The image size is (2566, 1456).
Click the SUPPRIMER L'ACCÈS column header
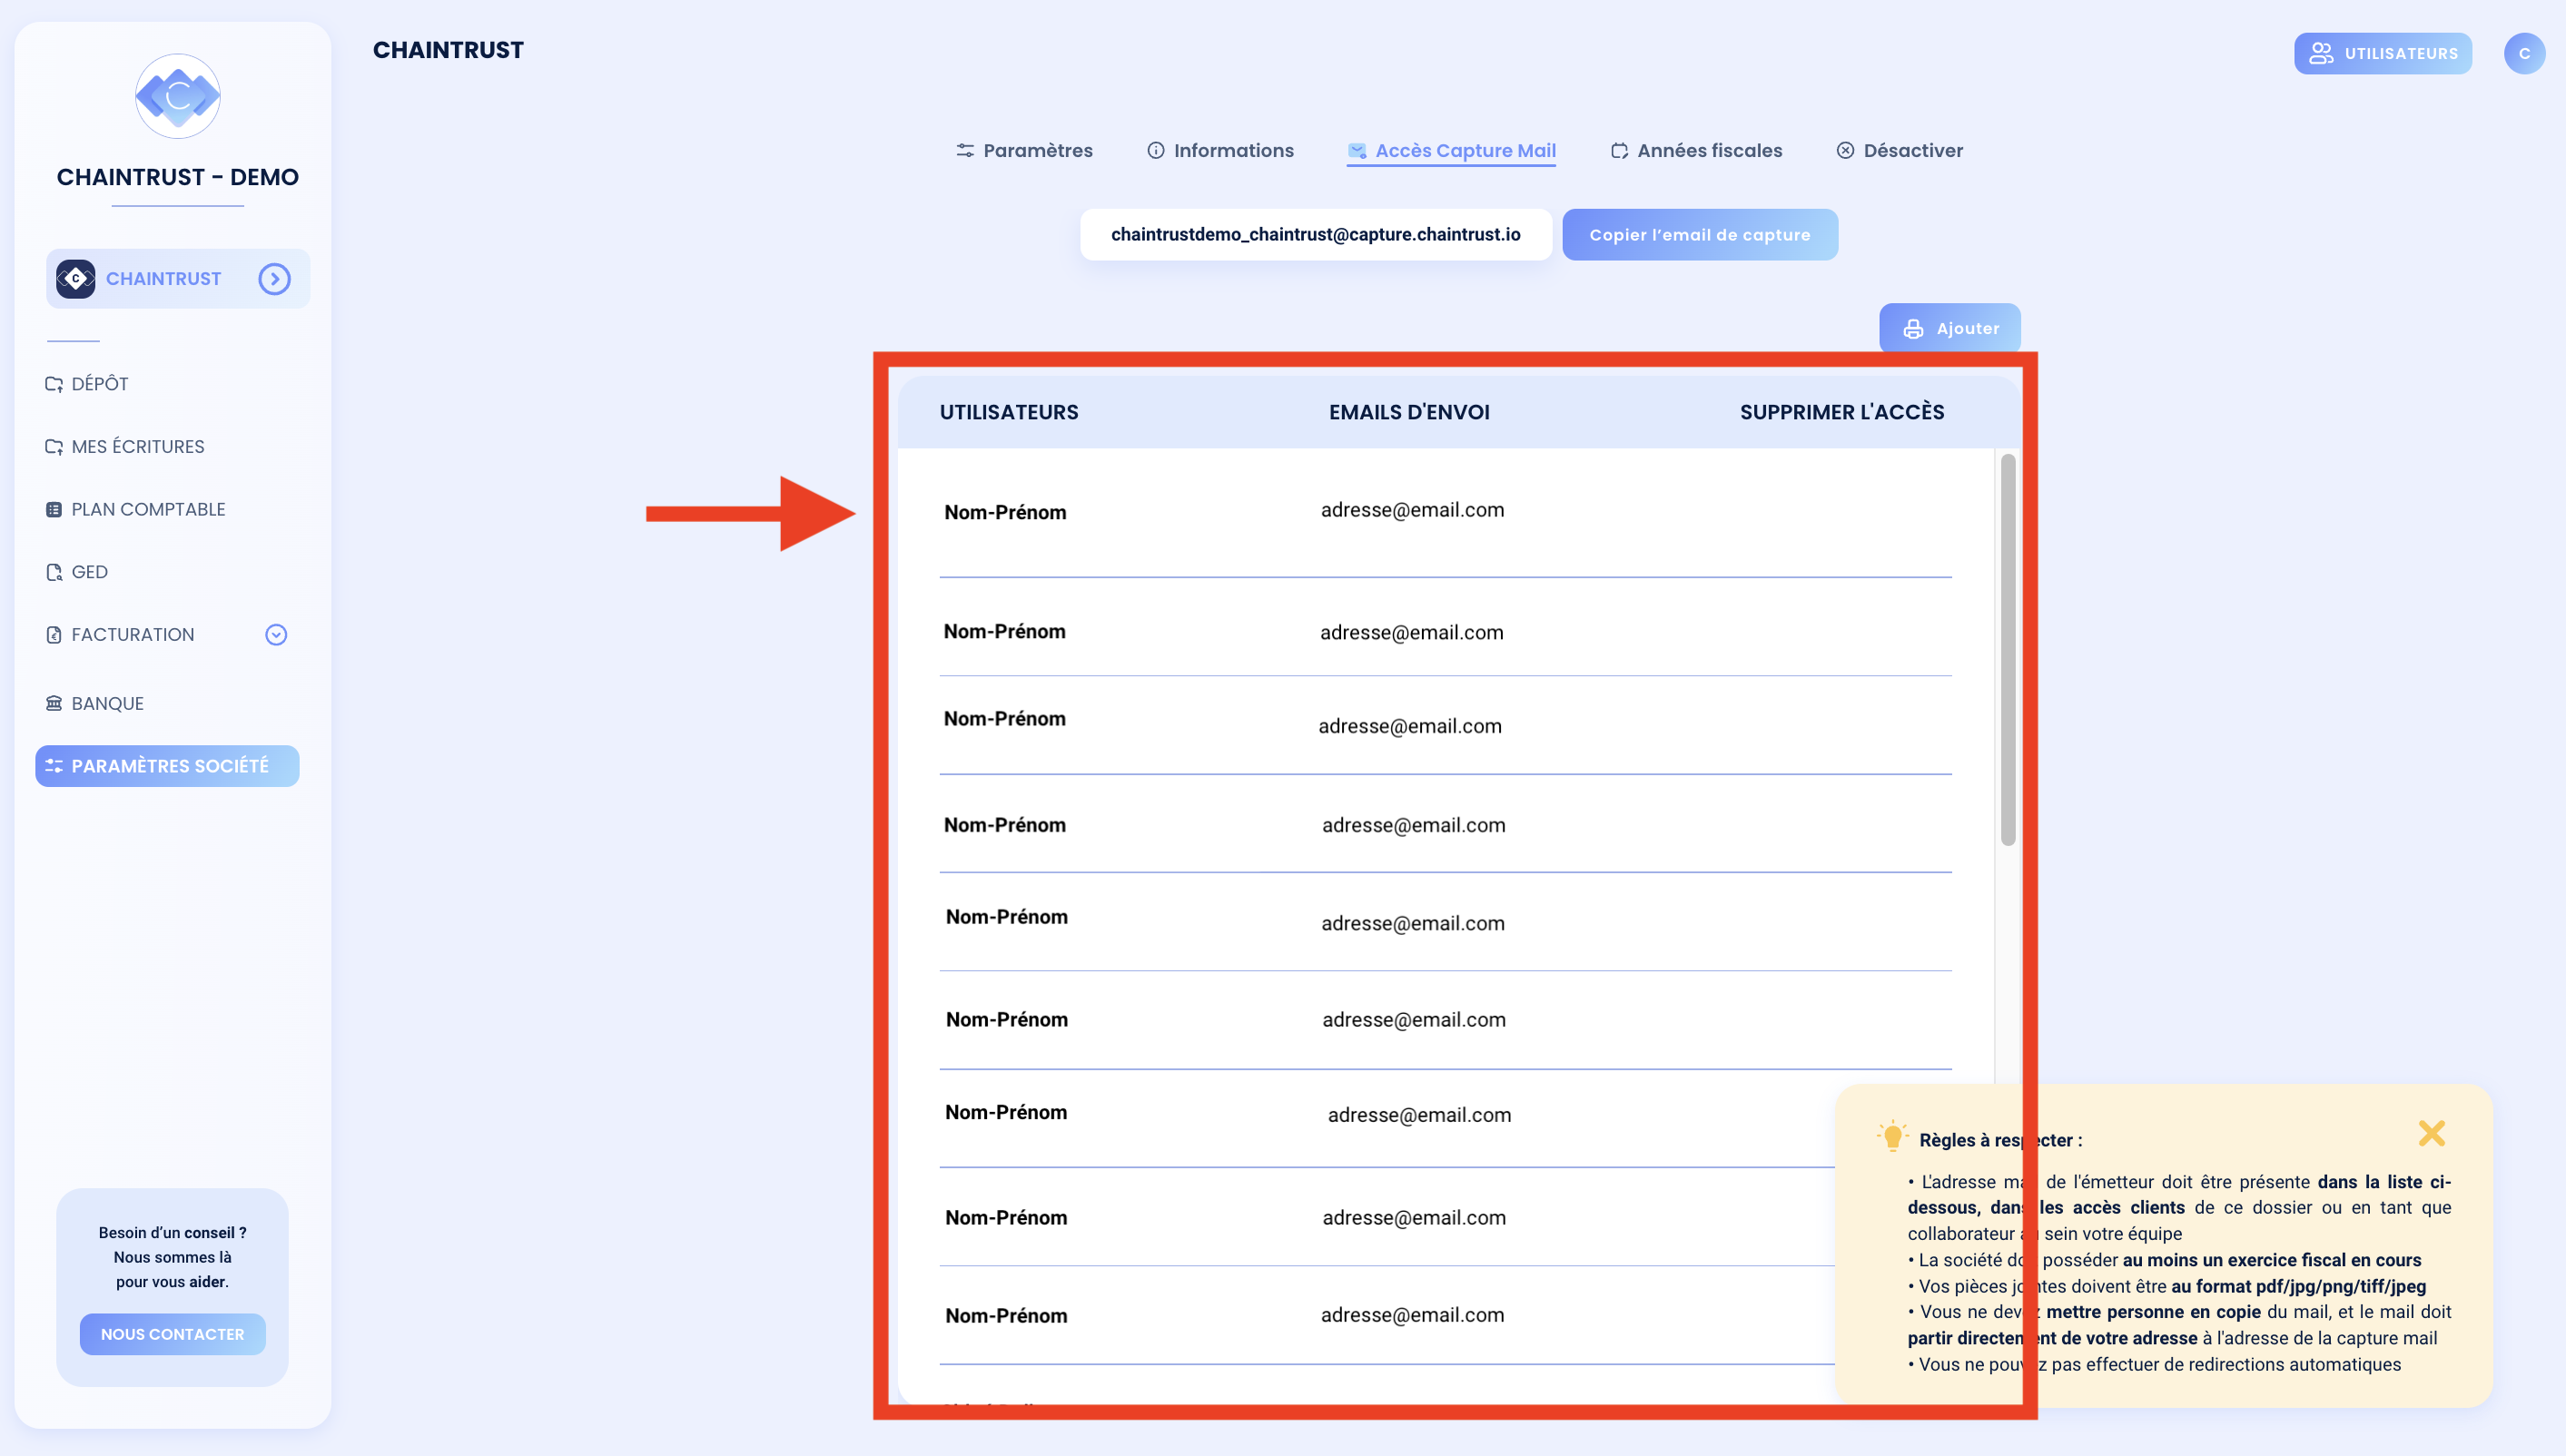coord(1841,413)
